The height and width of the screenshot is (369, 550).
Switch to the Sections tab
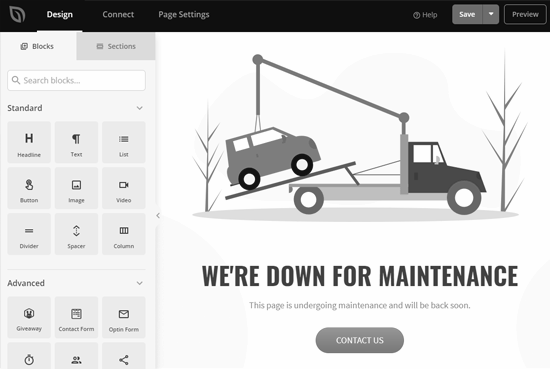tap(116, 46)
